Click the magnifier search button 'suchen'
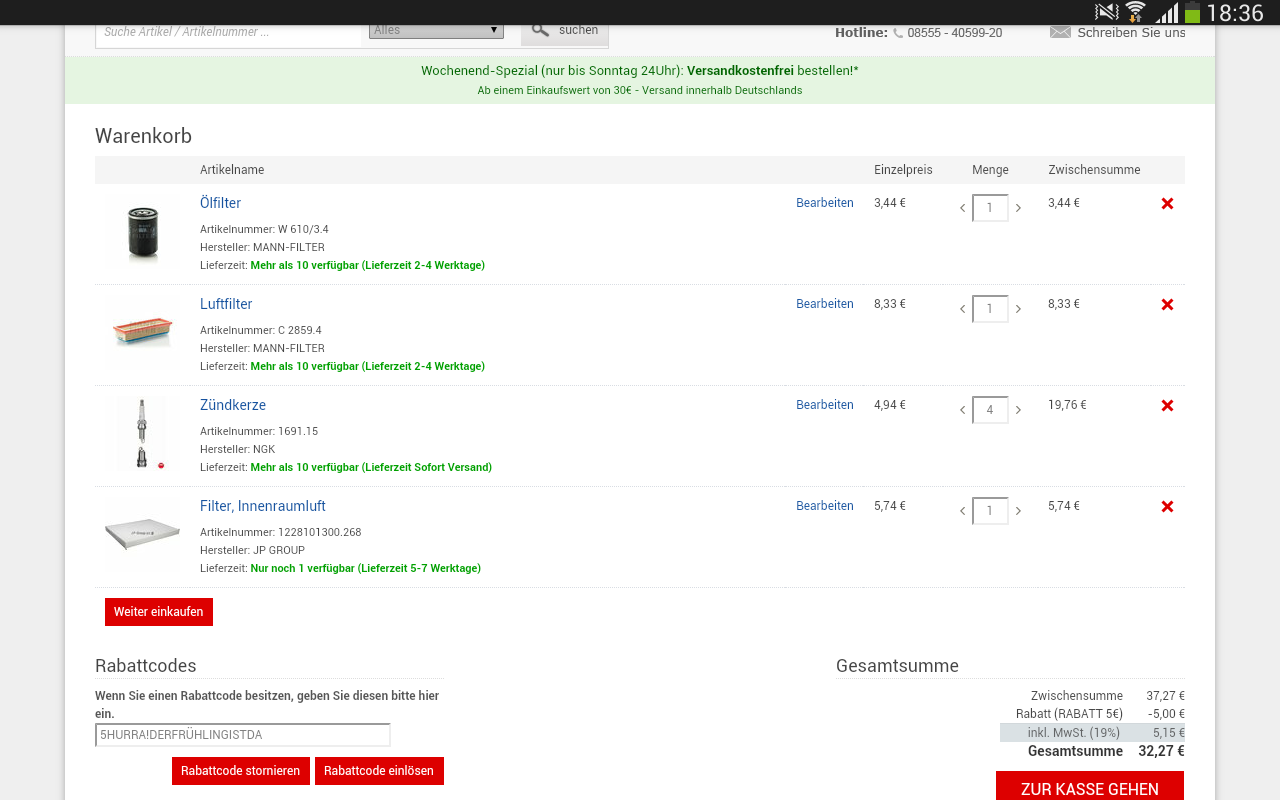 point(565,31)
